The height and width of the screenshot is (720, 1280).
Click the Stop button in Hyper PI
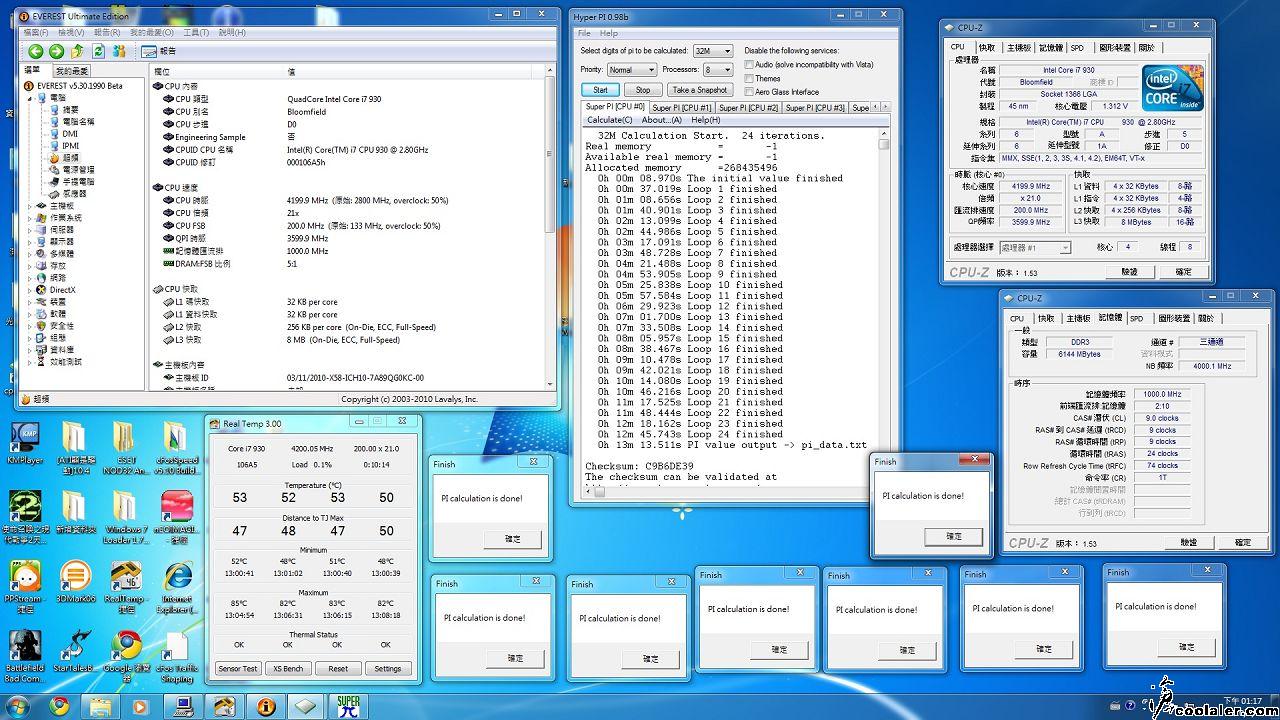(x=643, y=90)
